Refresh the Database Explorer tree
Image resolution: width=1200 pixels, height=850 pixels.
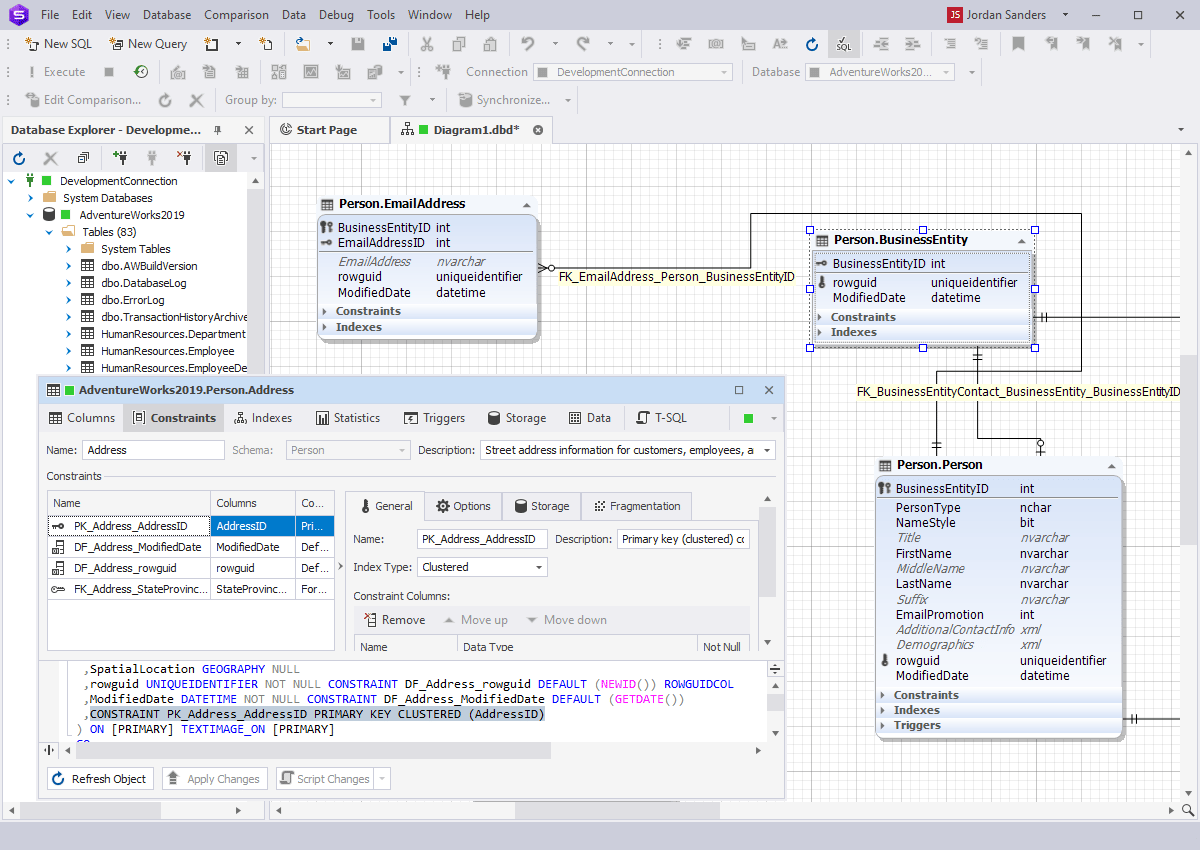click(18, 158)
